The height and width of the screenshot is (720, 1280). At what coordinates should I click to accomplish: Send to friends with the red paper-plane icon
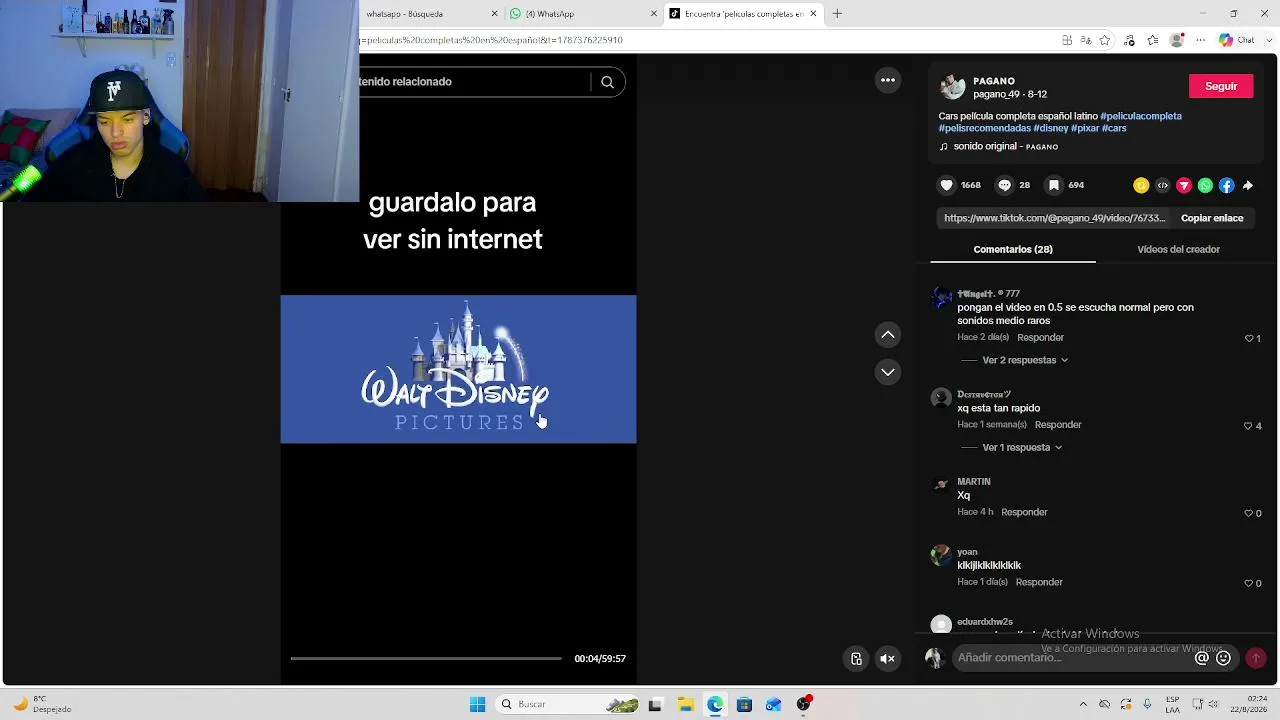(1184, 185)
